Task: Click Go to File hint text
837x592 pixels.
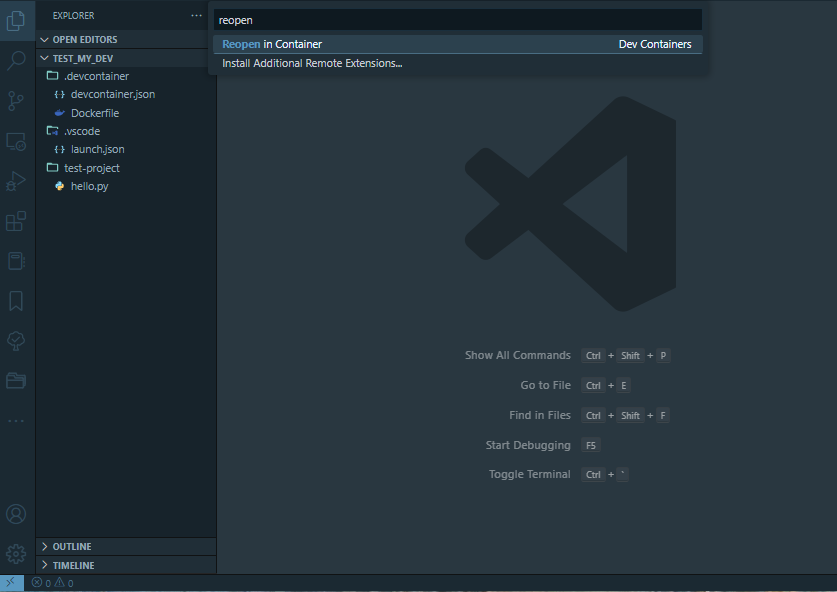Action: (546, 385)
